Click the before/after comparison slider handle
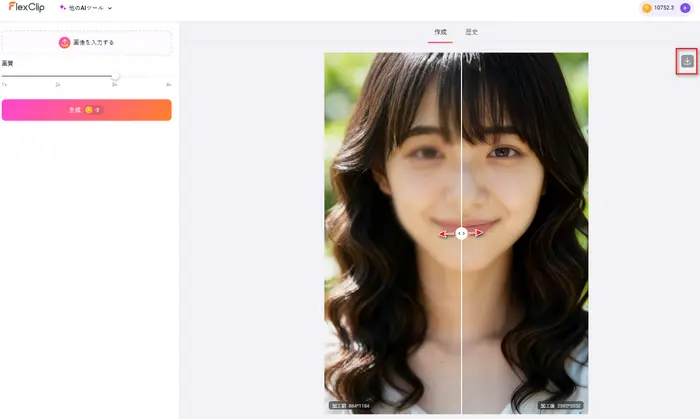Image resolution: width=700 pixels, height=419 pixels. (x=461, y=233)
